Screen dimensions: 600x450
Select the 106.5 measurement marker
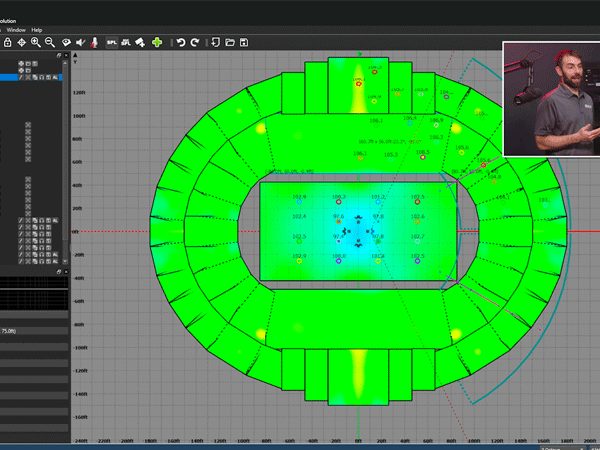pyautogui.click(x=423, y=157)
